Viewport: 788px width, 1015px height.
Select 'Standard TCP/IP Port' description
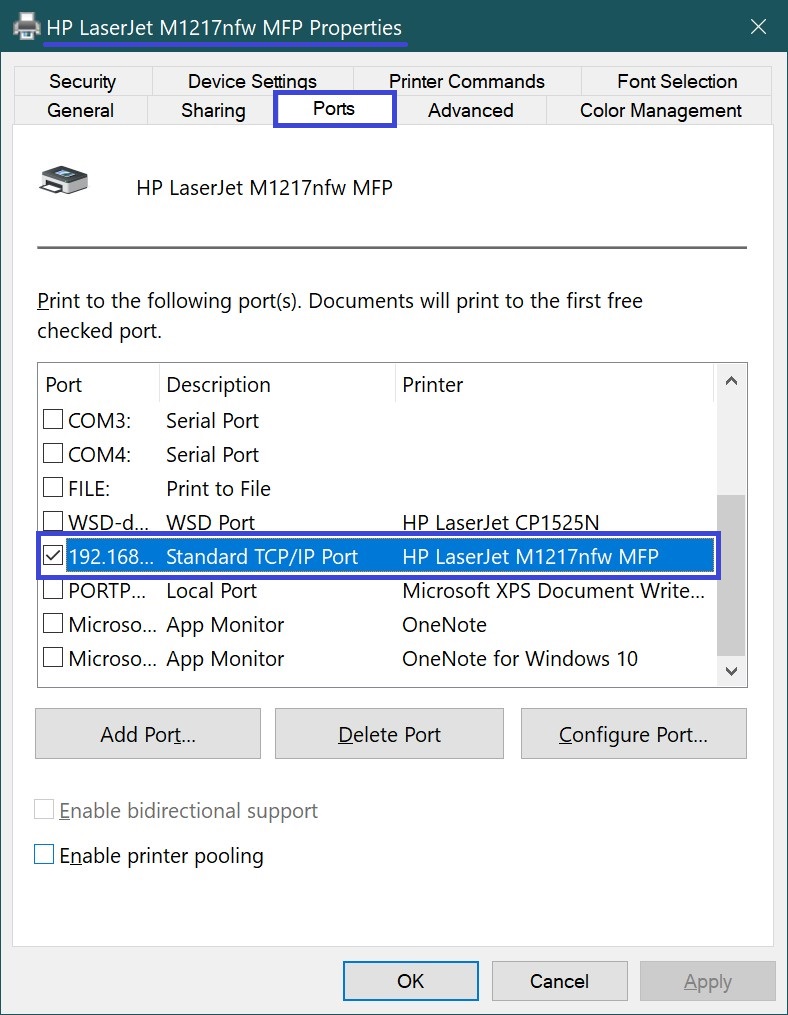(262, 557)
